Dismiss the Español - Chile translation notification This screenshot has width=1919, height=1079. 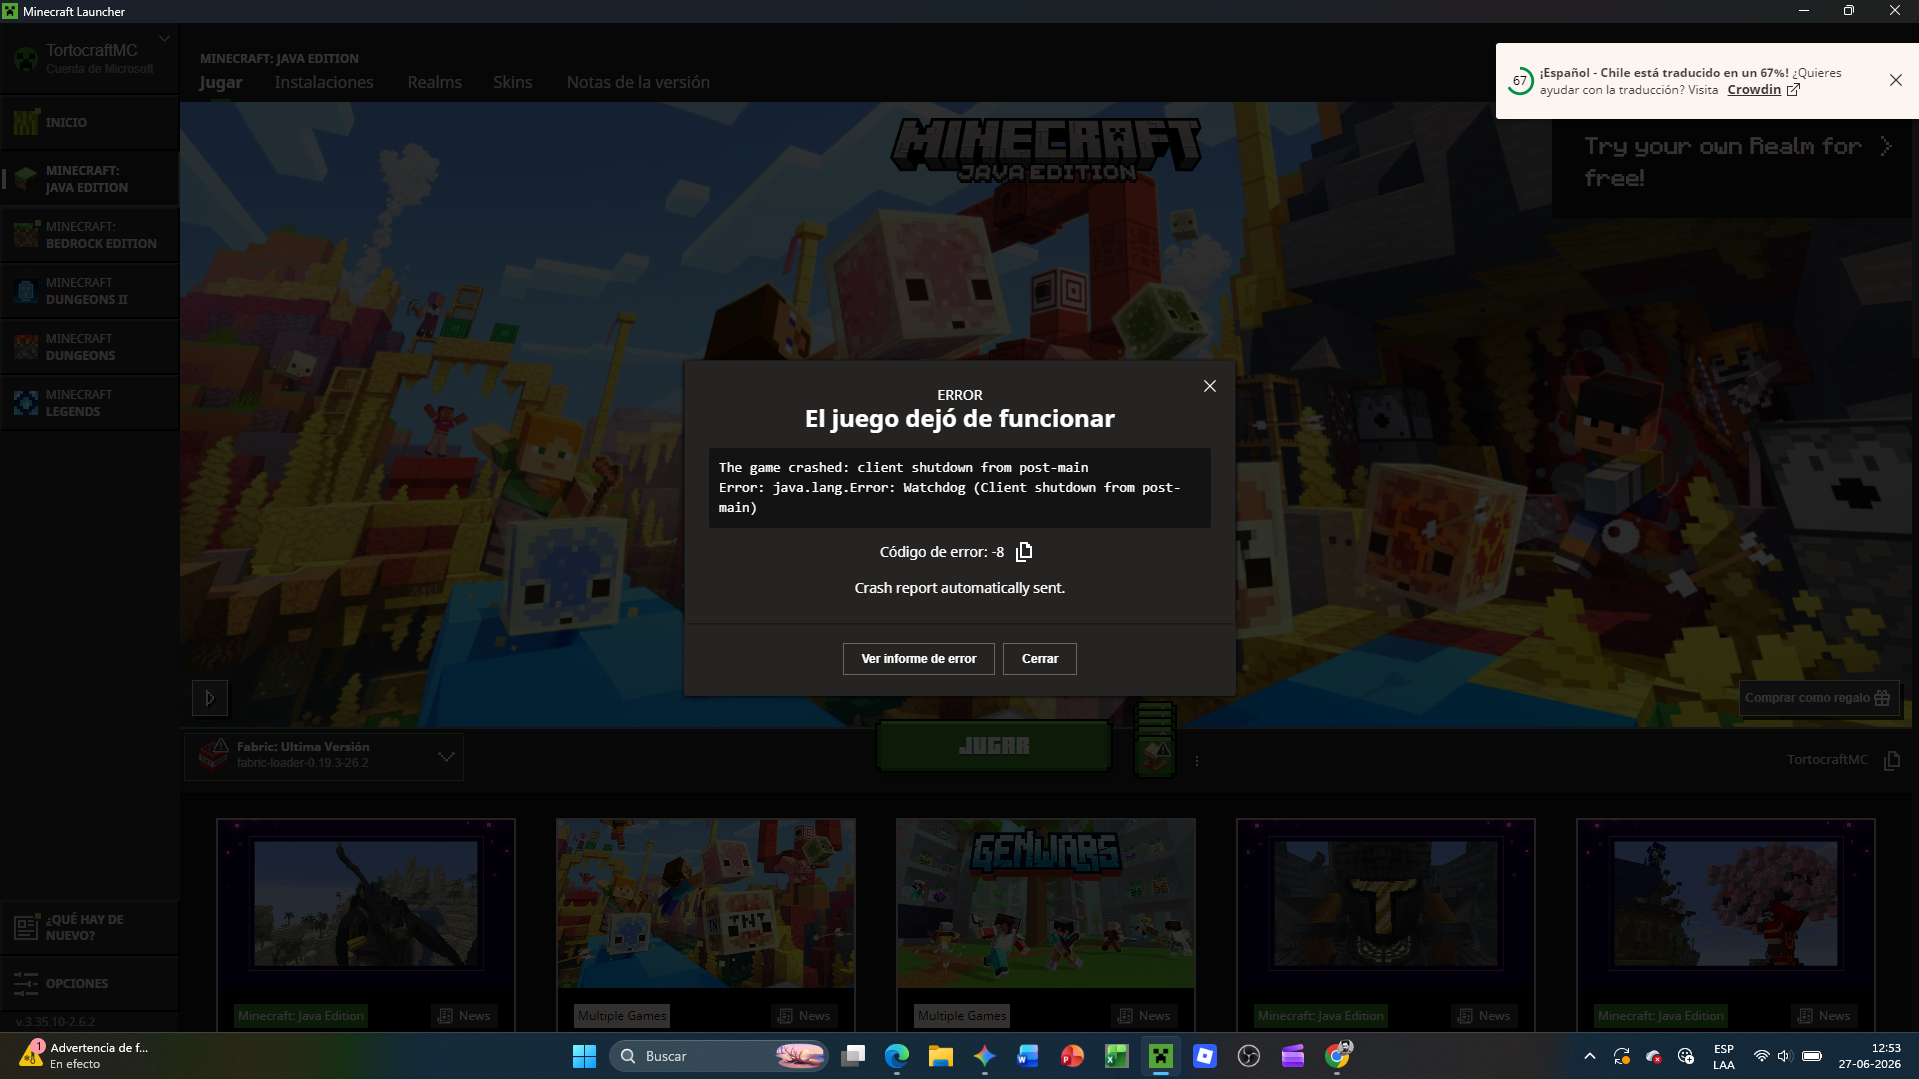[1895, 80]
